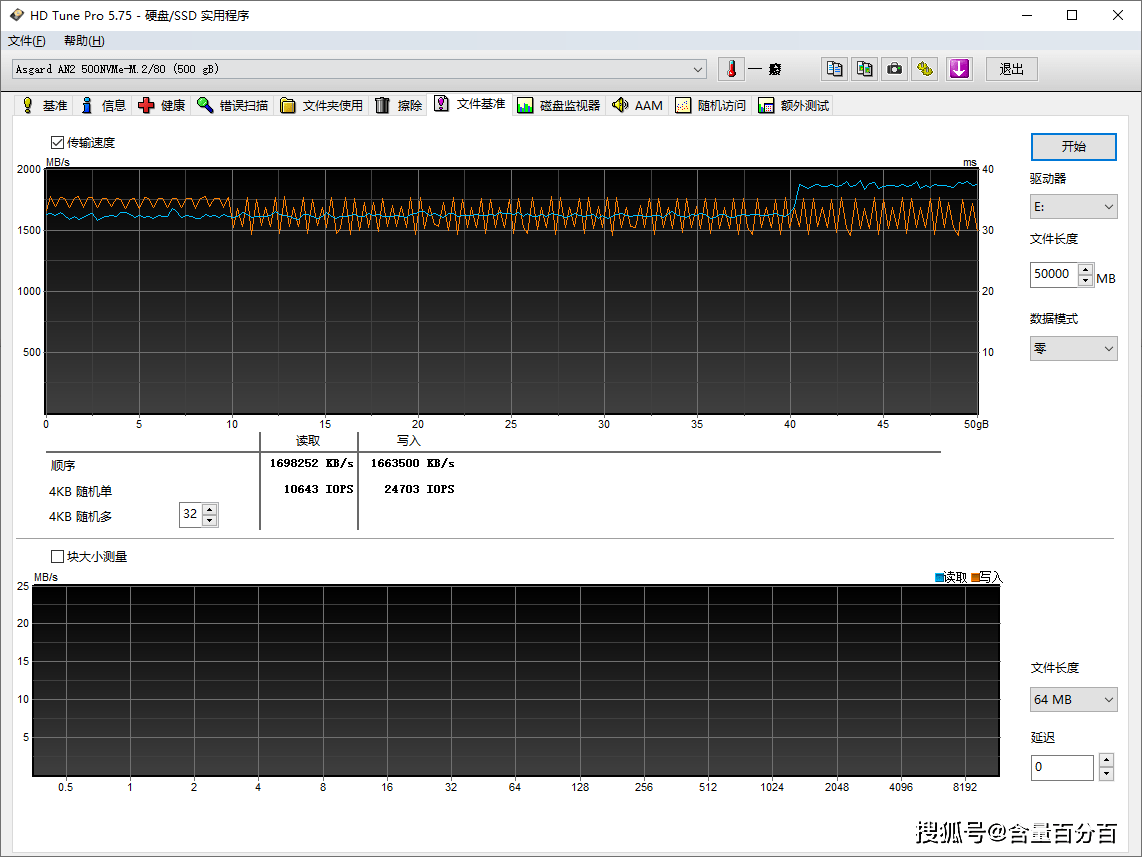Open the 健康 tab with red cross

pyautogui.click(x=162, y=105)
